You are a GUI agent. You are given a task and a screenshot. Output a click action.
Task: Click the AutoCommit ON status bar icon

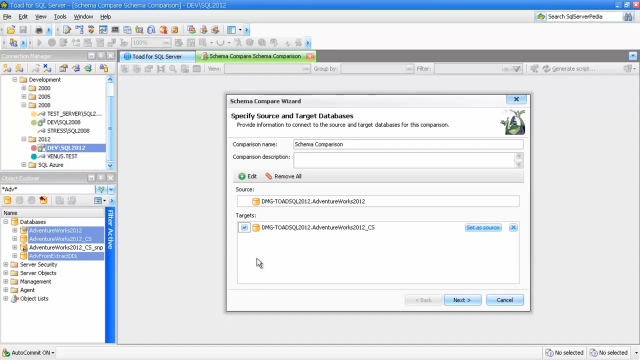click(x=6, y=353)
